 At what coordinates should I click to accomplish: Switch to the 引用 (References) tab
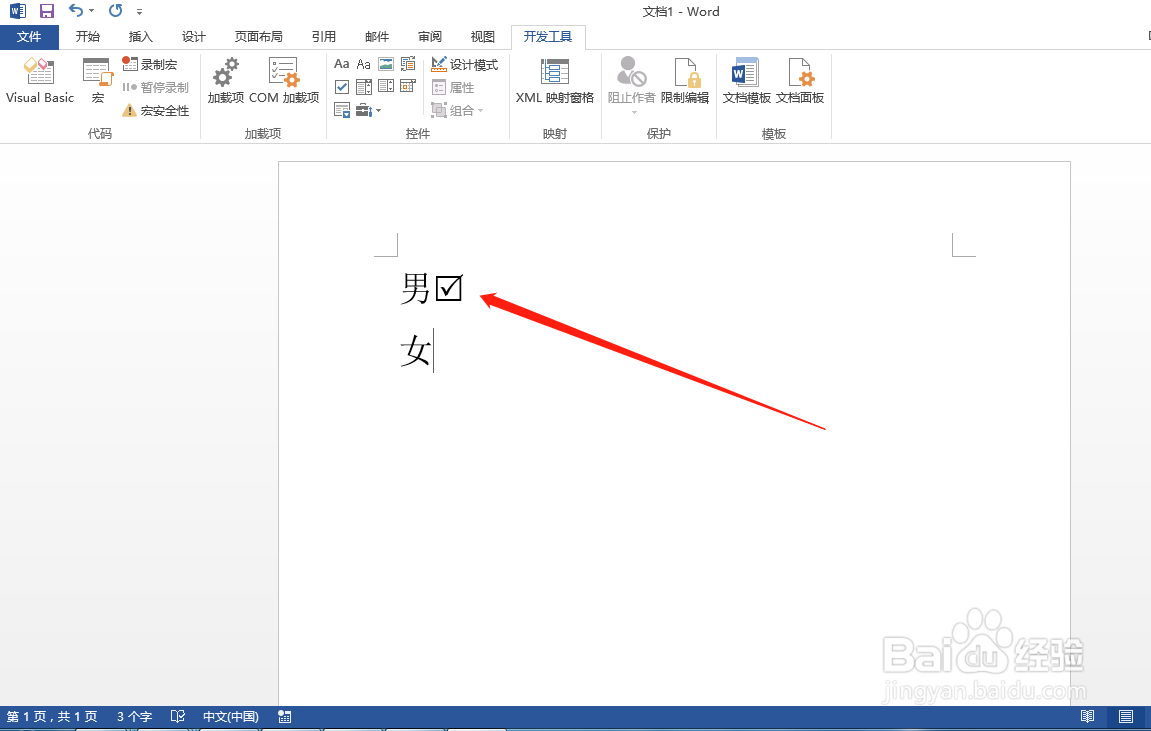click(x=324, y=37)
